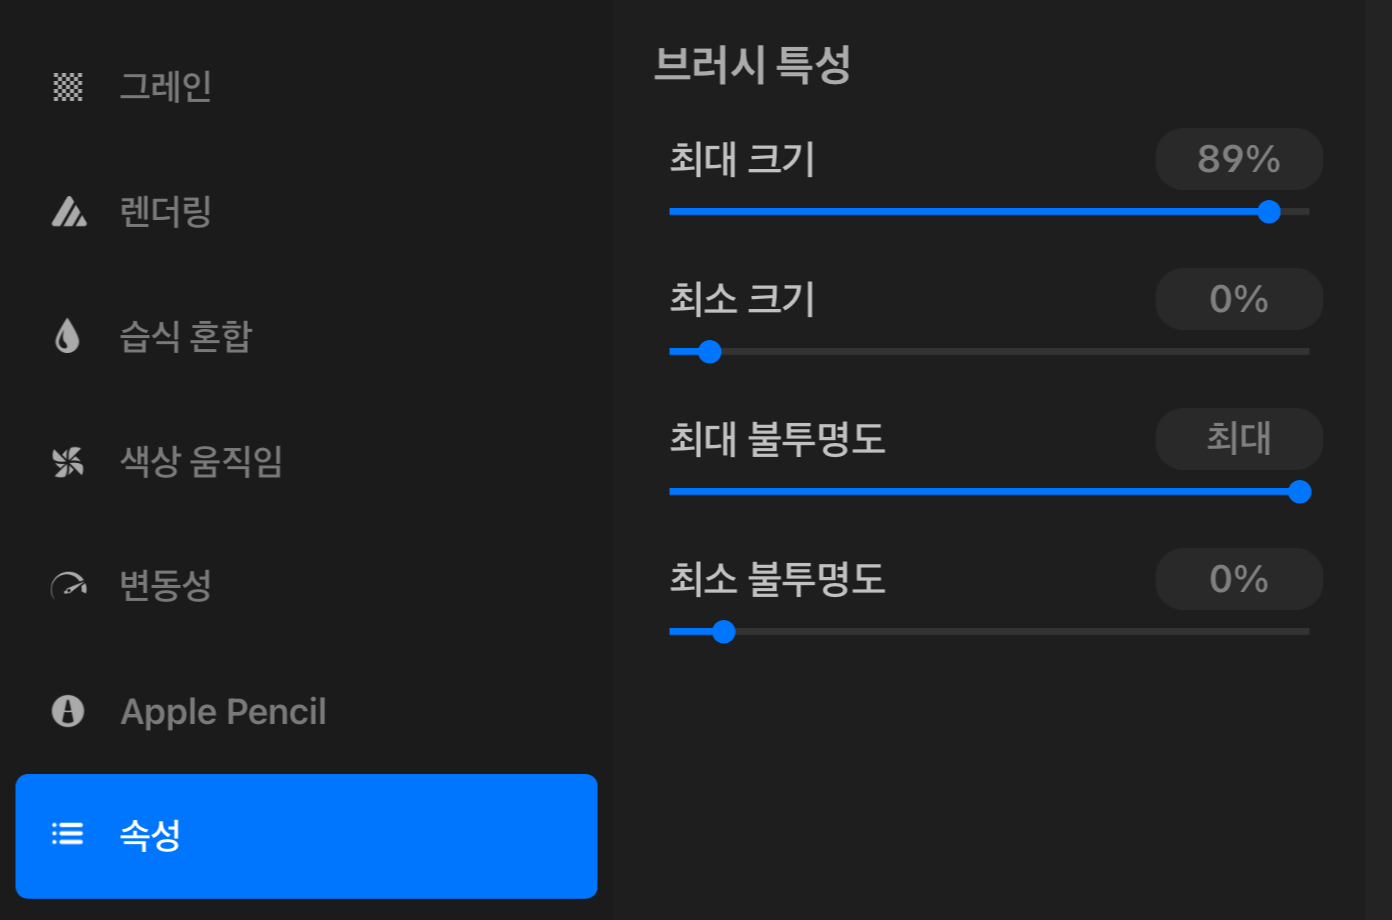Click the 속성 list icon in highlighted row
The height and width of the screenshot is (920, 1392).
(x=66, y=835)
